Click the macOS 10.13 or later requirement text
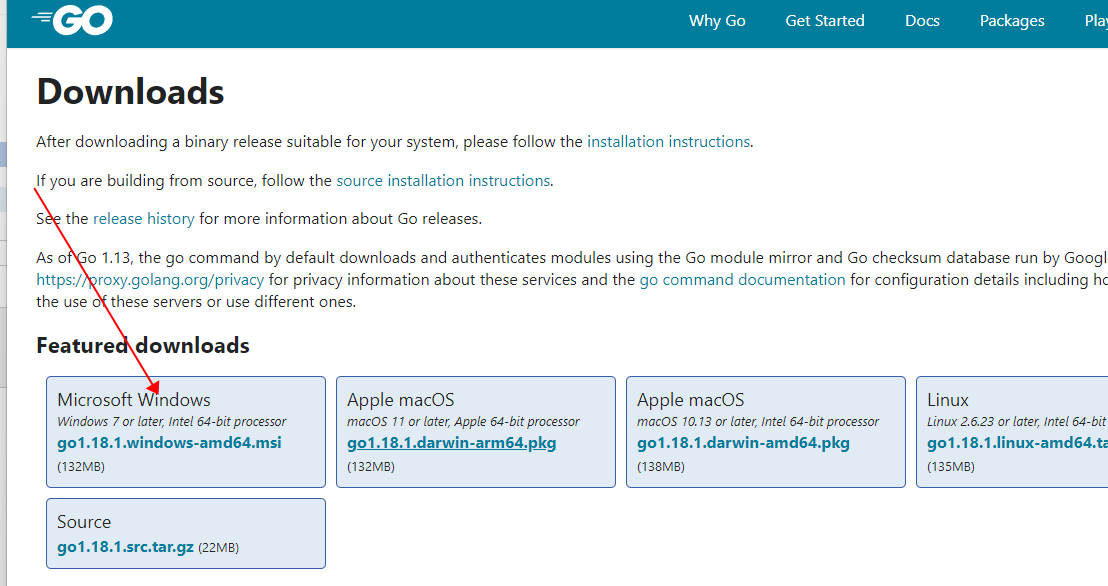Image resolution: width=1108 pixels, height=586 pixels. (x=758, y=422)
